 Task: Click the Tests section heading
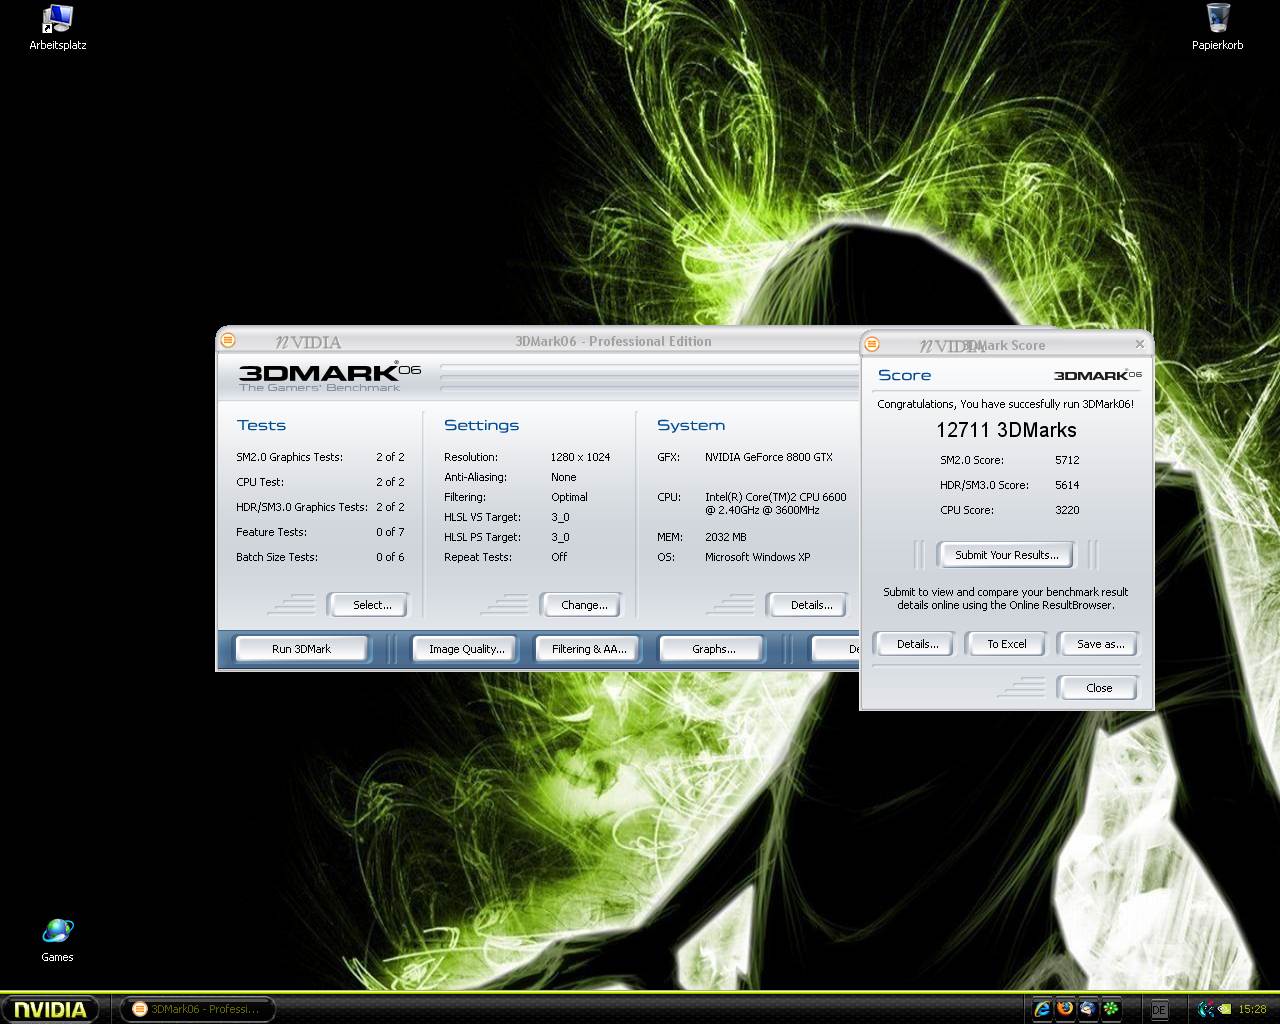tap(261, 425)
